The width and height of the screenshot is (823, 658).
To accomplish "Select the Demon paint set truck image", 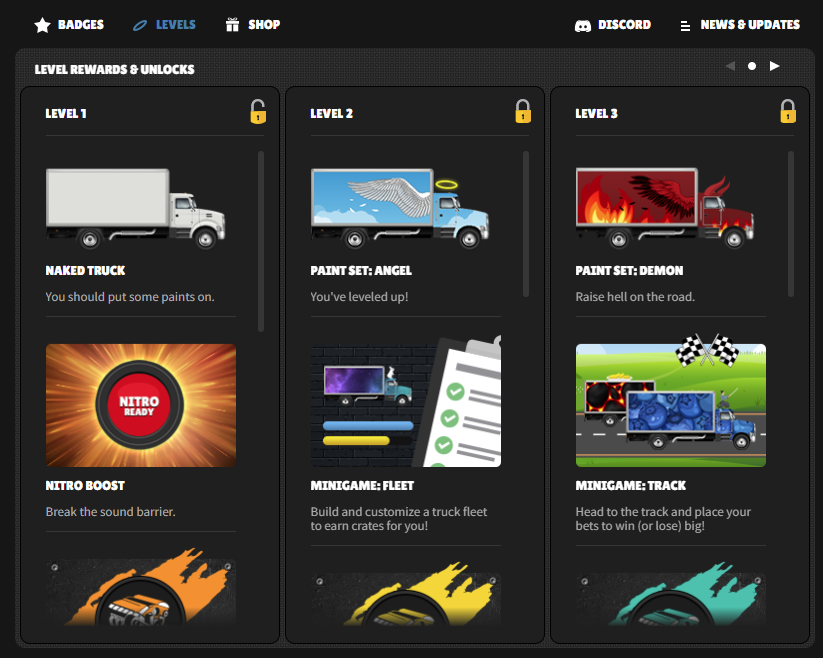I will coord(665,208).
